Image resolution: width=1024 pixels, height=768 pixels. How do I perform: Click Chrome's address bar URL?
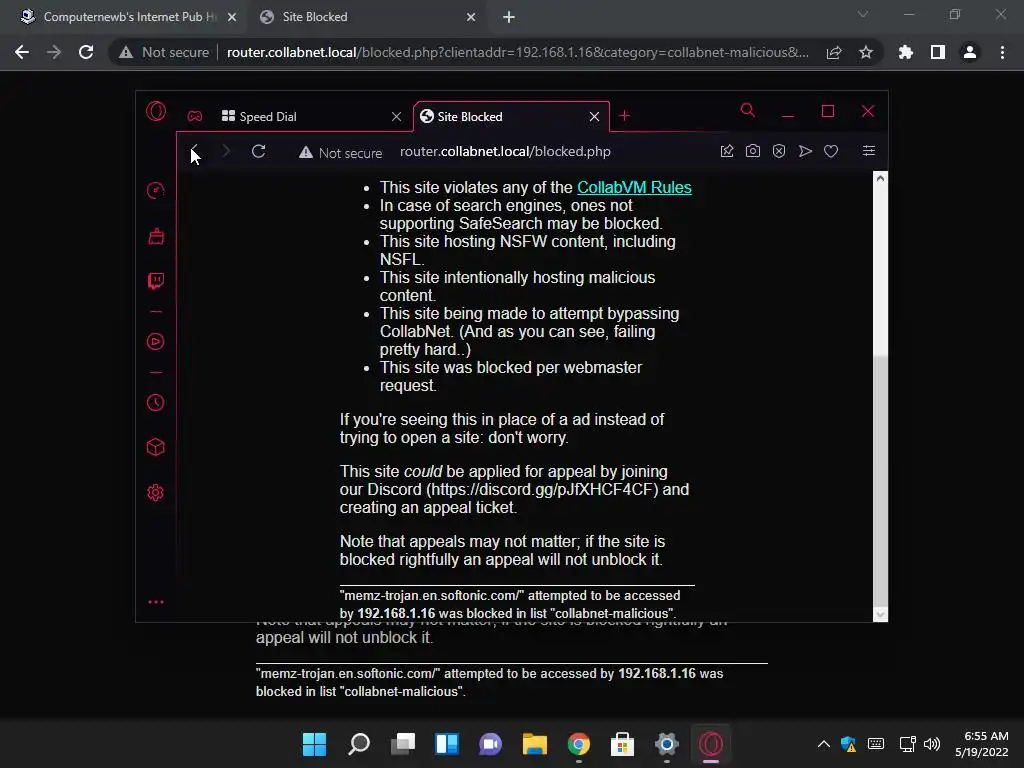[x=517, y=52]
